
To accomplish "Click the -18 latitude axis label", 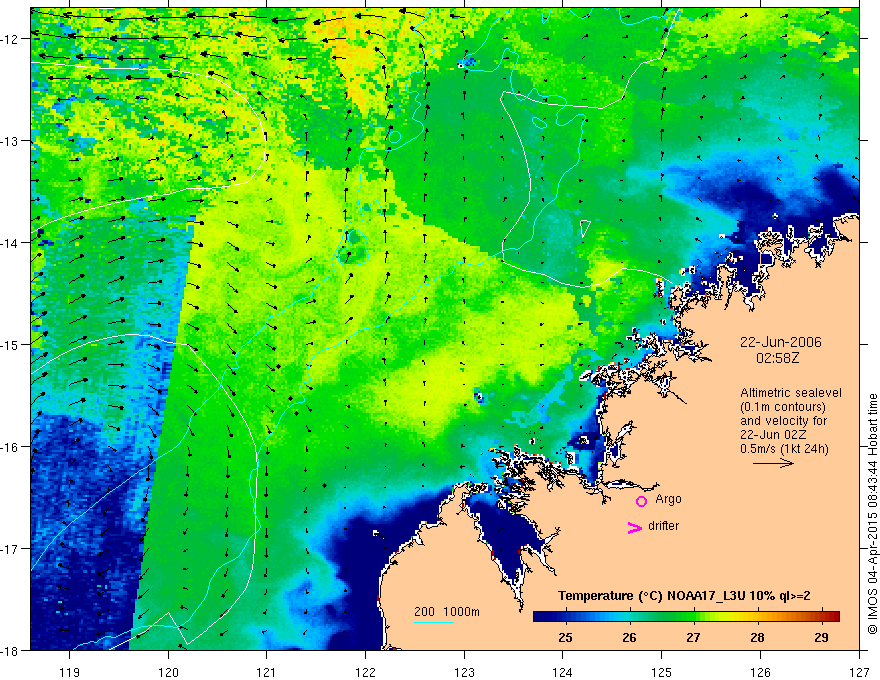I will 10,651.
